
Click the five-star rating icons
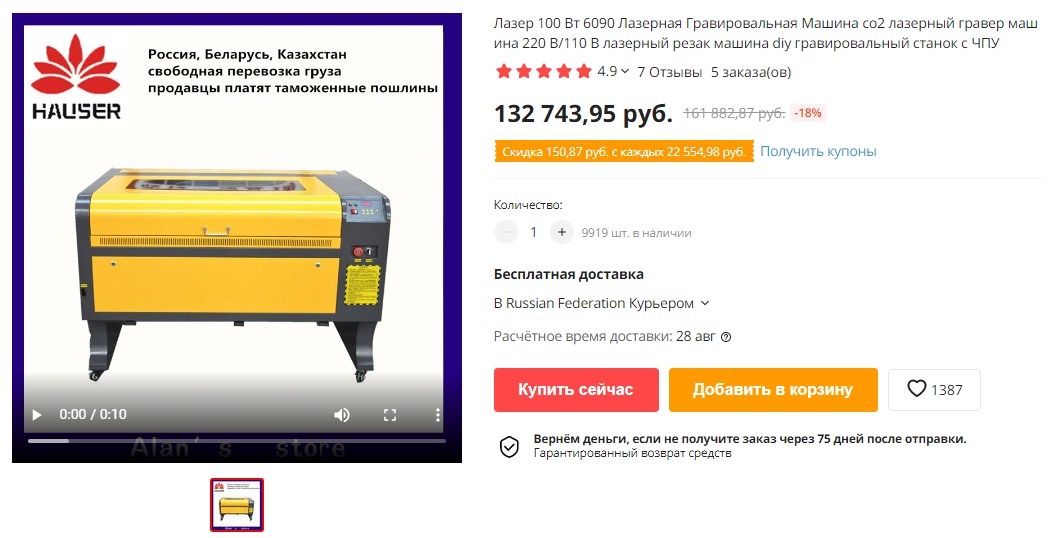click(543, 71)
